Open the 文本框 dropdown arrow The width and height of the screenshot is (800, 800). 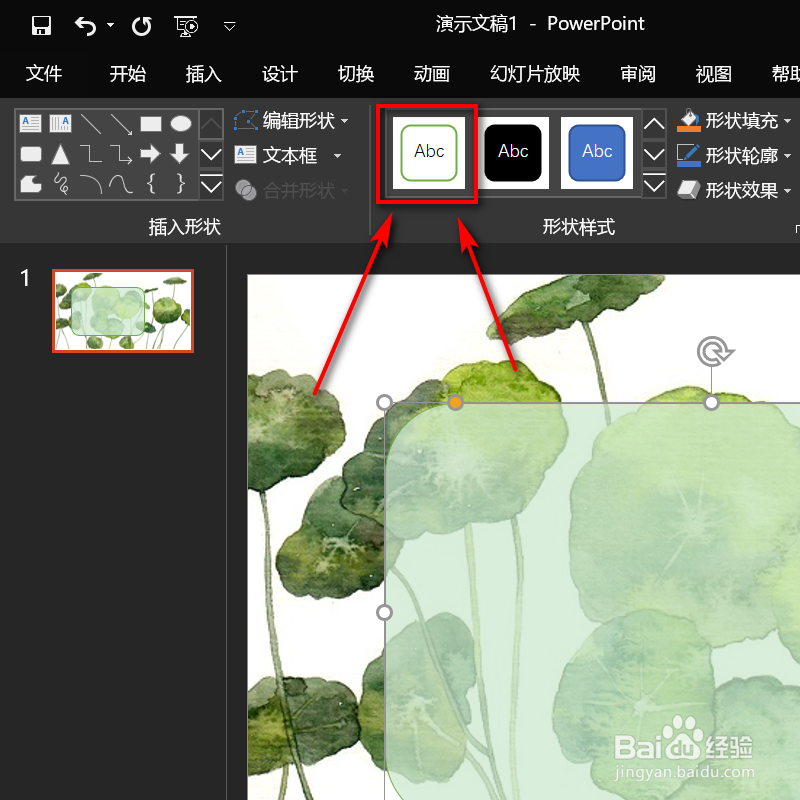point(337,156)
